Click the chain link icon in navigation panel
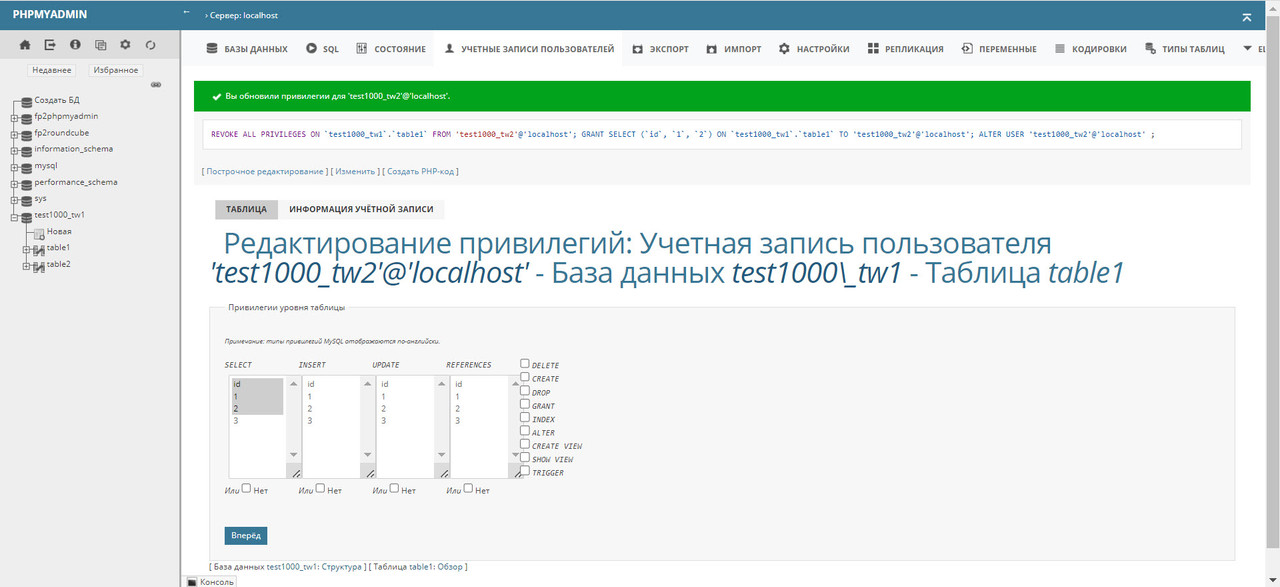The image size is (1280, 587). (156, 85)
